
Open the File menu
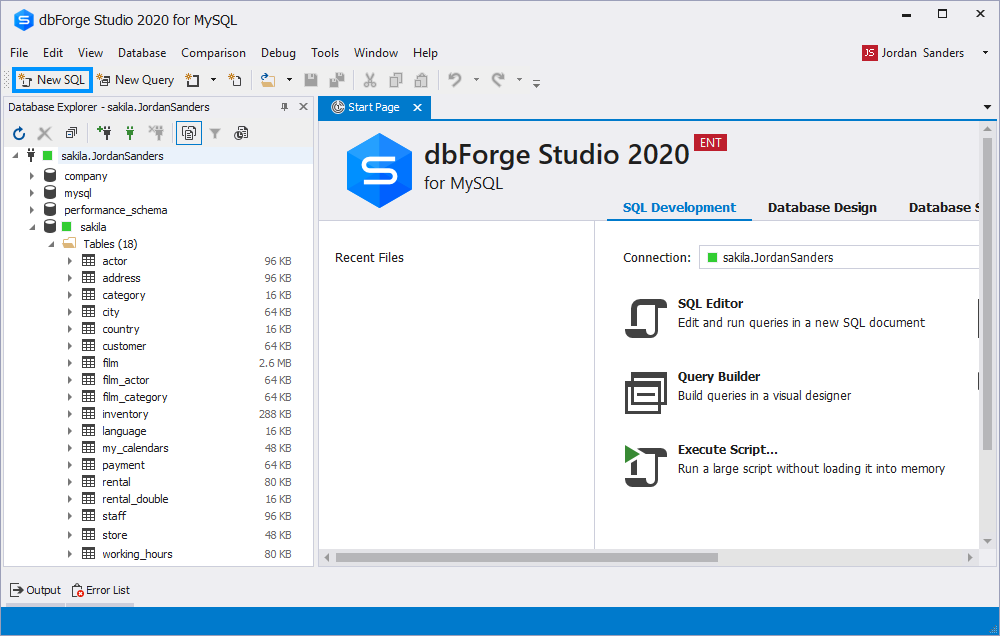coord(19,53)
